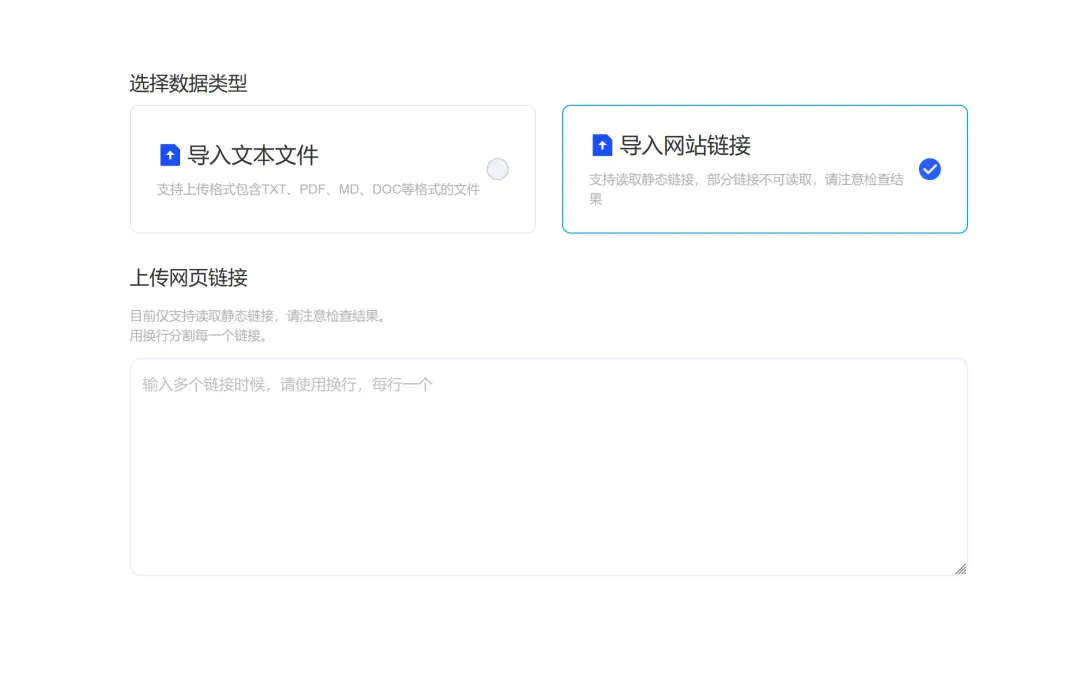This screenshot has width=1080, height=687.
Task: Click the textarea resize handle corner
Action: coord(960,568)
